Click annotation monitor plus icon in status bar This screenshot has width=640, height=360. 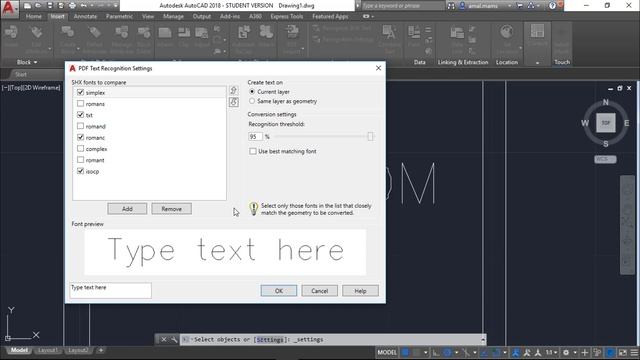pyautogui.click(x=584, y=352)
